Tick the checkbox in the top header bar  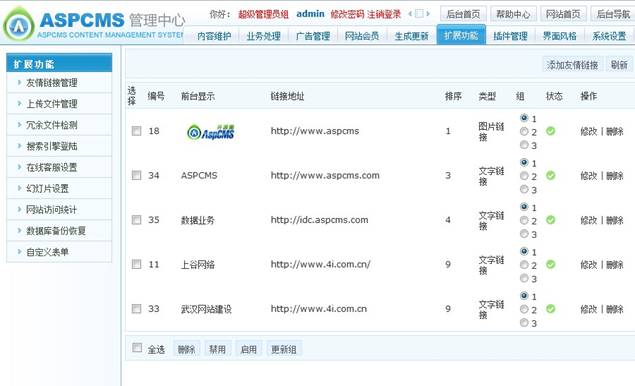[x=419, y=14]
